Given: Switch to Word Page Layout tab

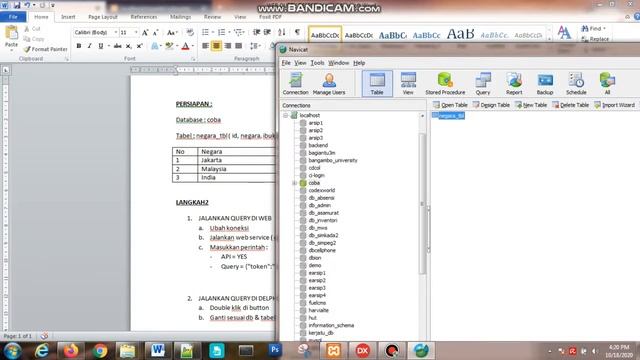Looking at the screenshot, I should point(102,17).
